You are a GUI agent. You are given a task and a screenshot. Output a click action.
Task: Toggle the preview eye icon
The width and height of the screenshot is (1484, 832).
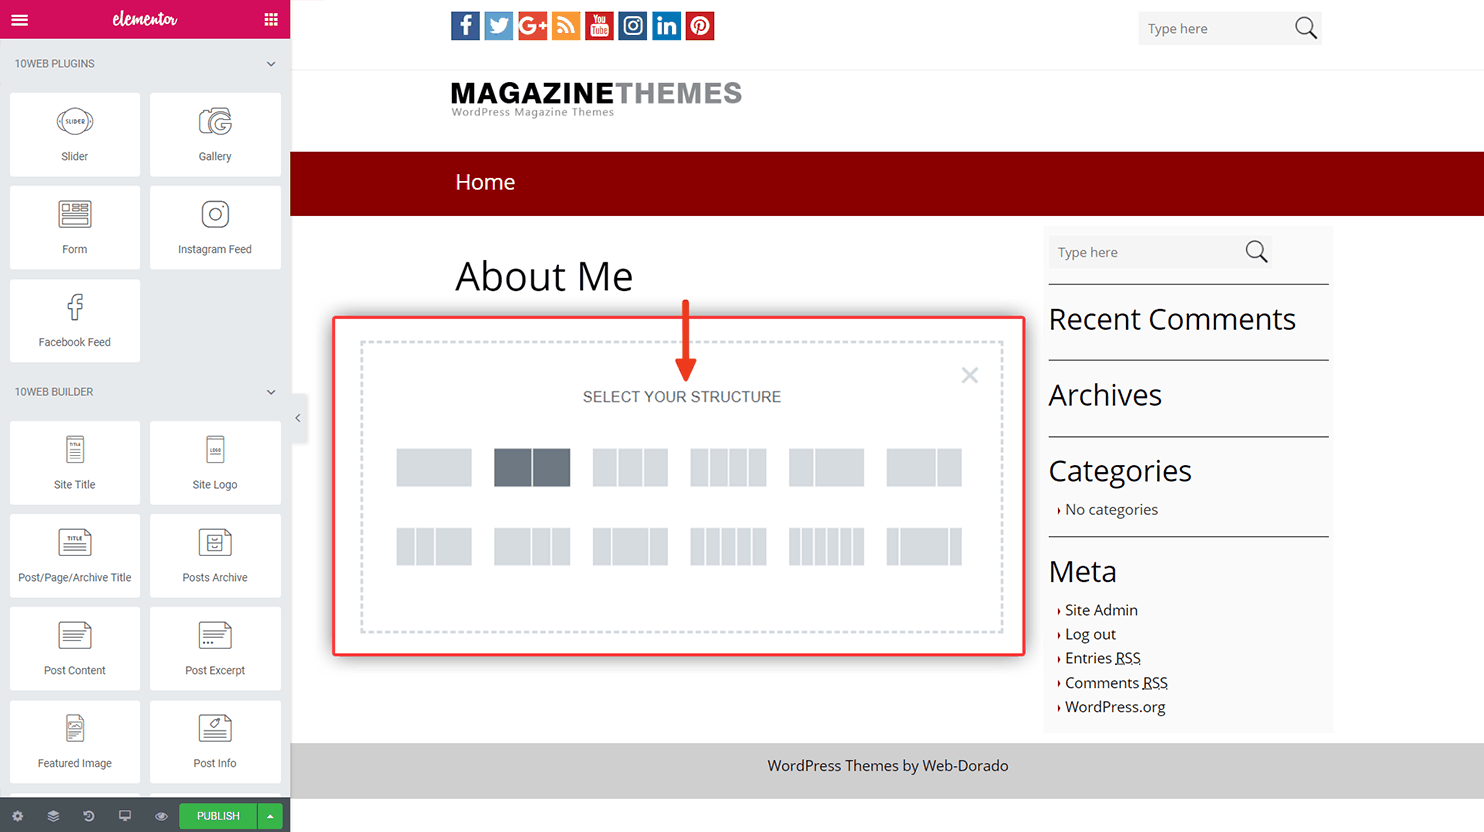tap(161, 816)
